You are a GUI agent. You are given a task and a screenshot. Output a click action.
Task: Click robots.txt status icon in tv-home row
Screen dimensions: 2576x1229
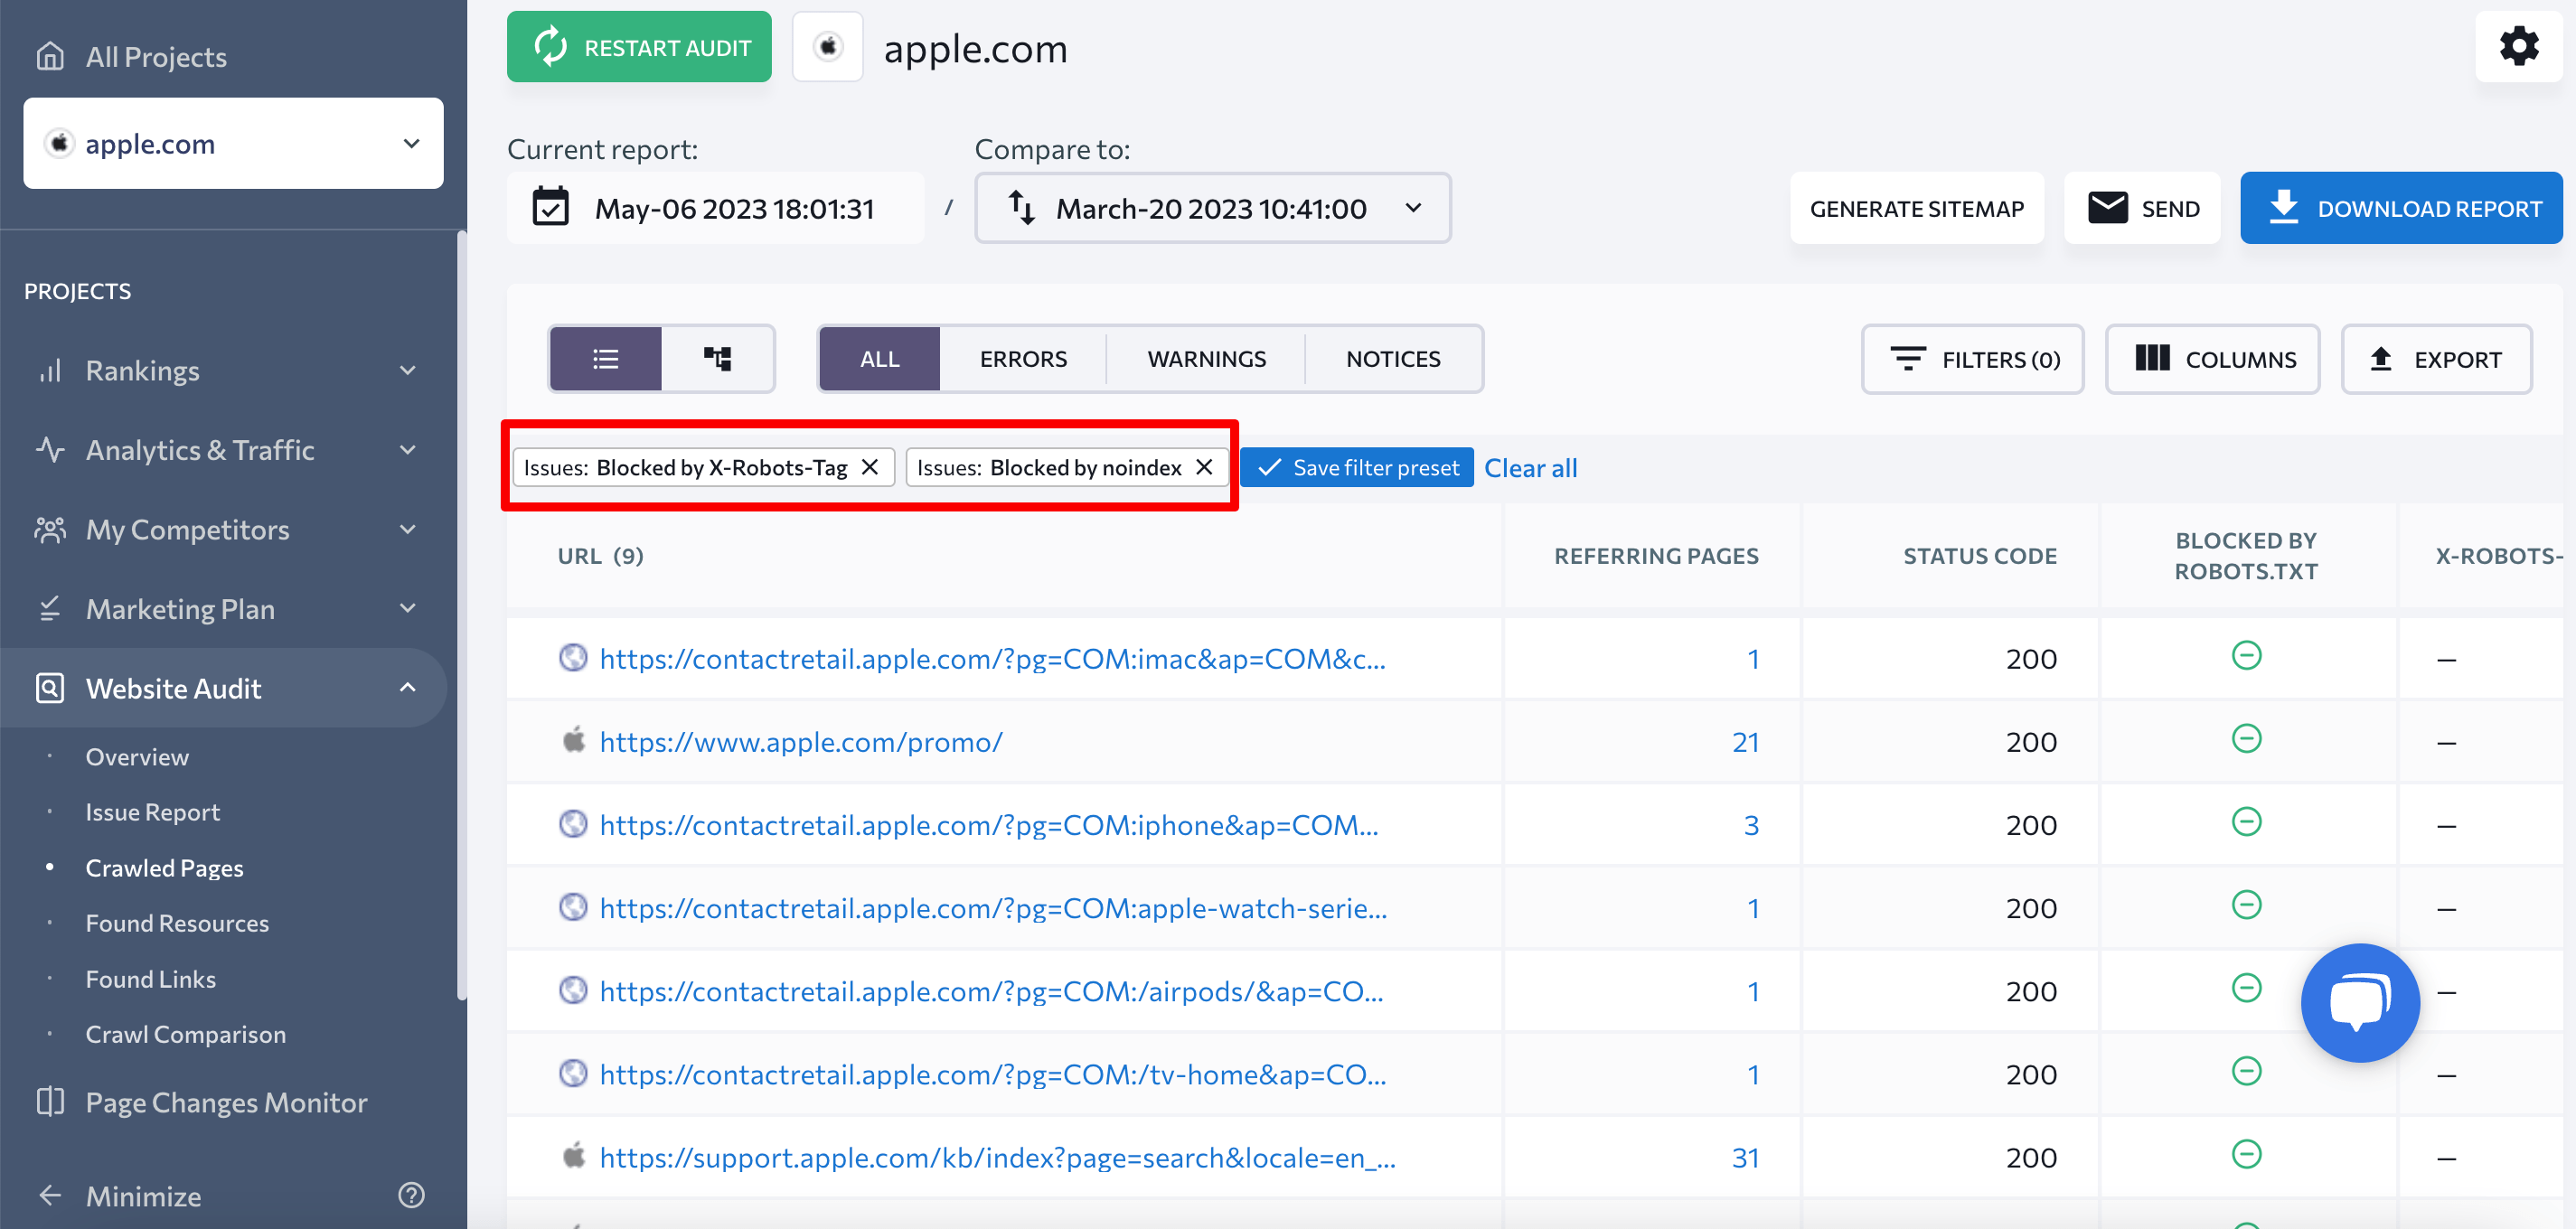click(2246, 1071)
